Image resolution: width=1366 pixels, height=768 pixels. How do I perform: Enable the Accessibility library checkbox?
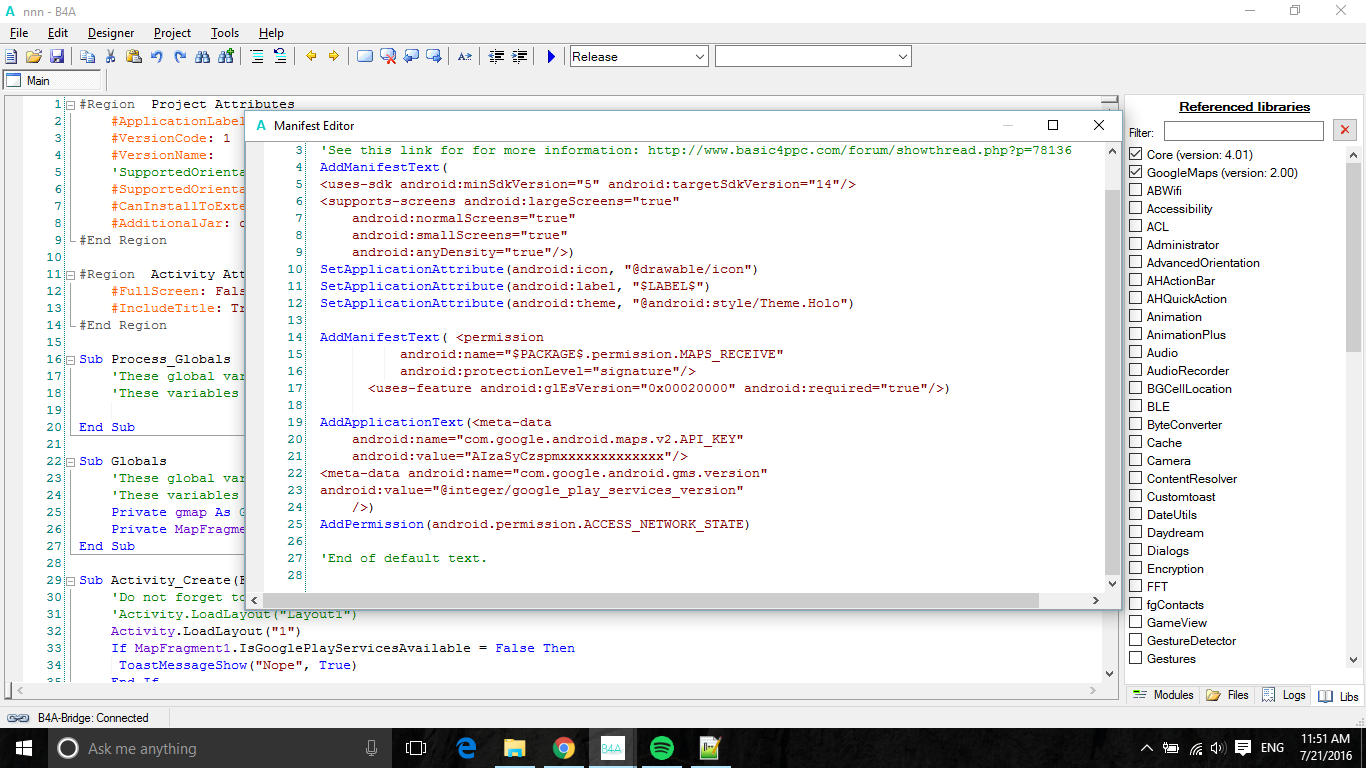1136,209
